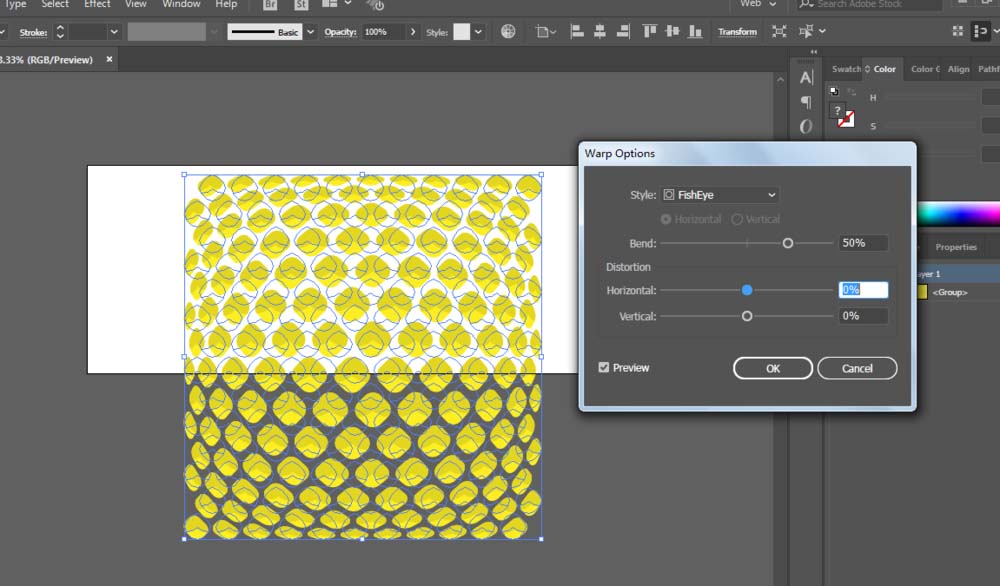The height and width of the screenshot is (586, 1000).
Task: Open the Window menu
Action: [x=181, y=5]
